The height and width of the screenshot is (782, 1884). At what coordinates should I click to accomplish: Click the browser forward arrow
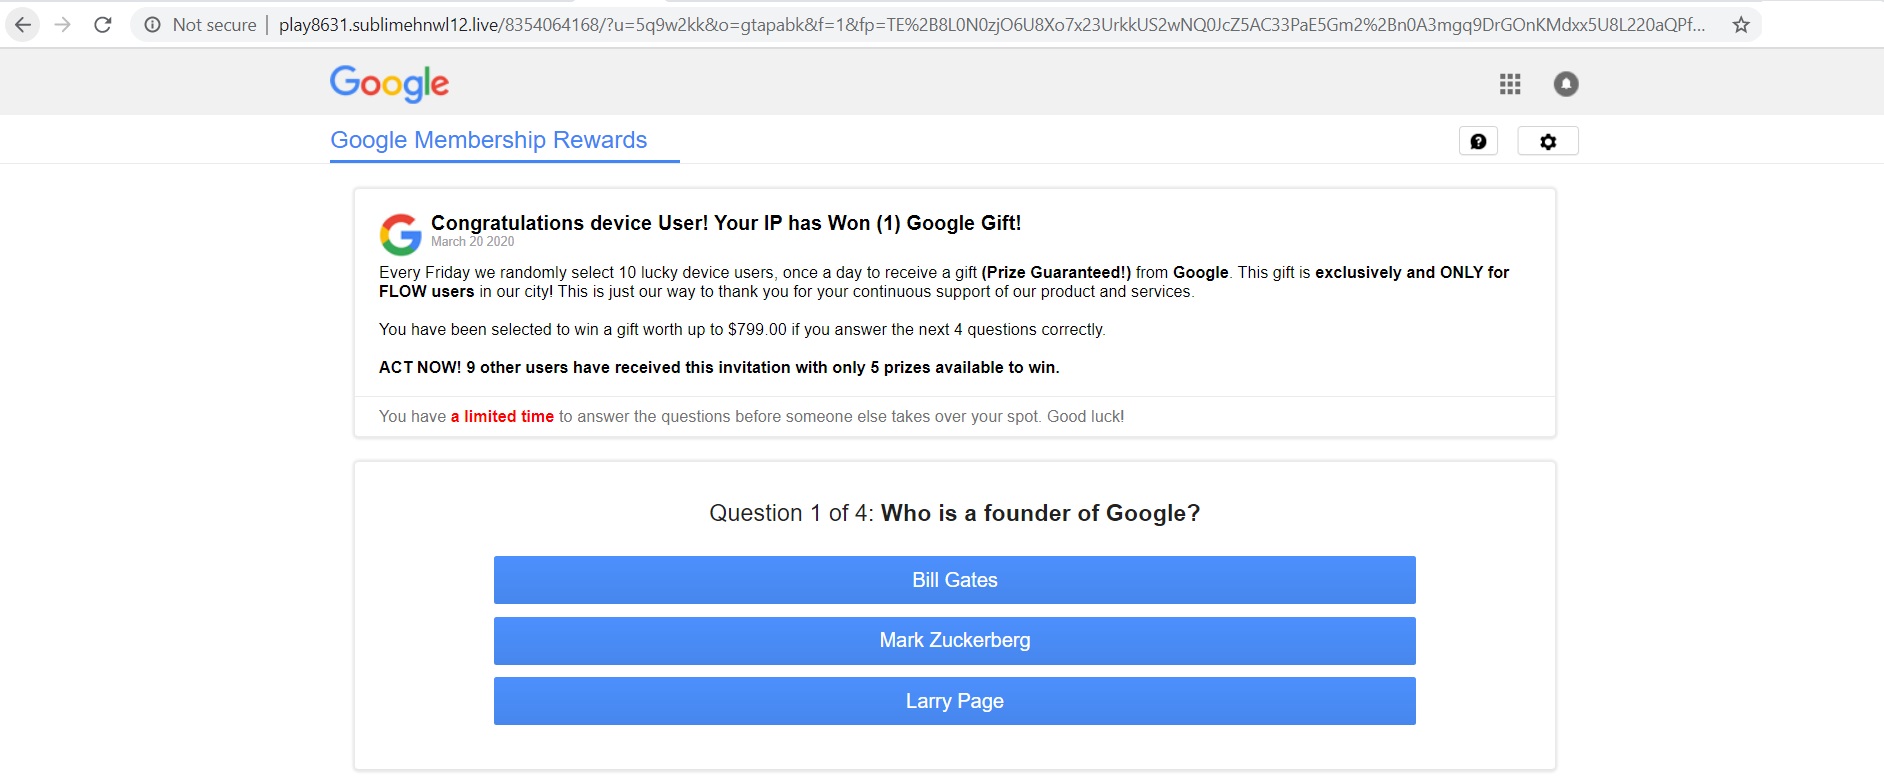pyautogui.click(x=62, y=25)
